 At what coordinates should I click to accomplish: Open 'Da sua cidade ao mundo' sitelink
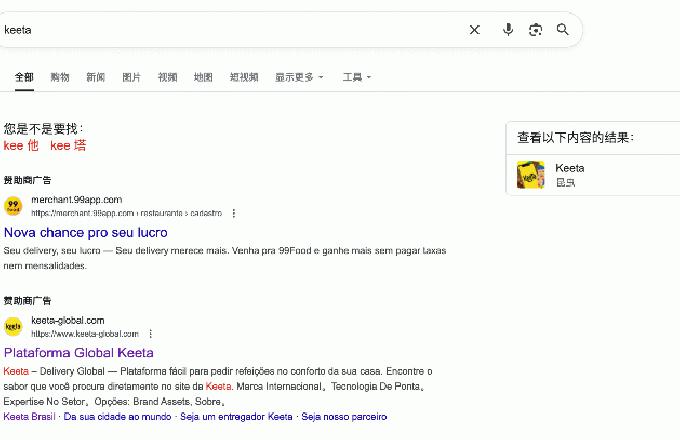118,417
